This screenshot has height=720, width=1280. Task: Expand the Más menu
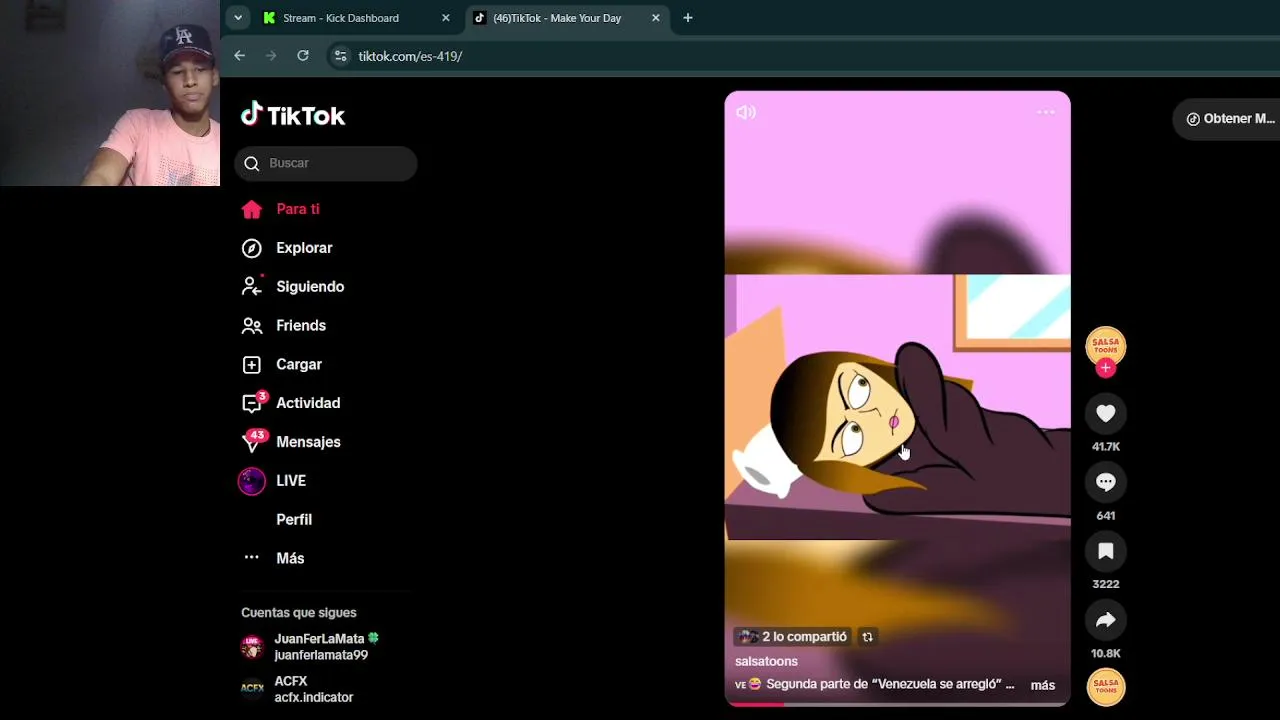click(x=290, y=558)
